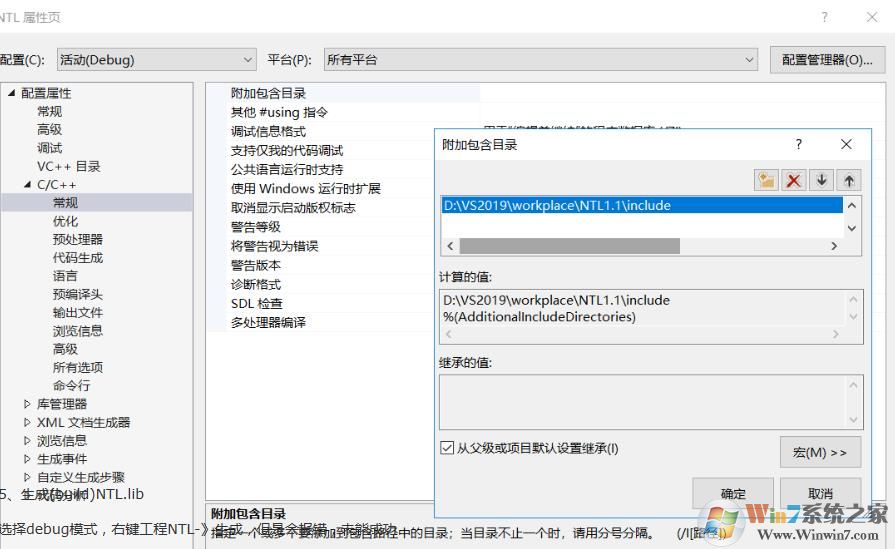This screenshot has height=549, width=895.
Task: Click the 调试信息格式 property
Action: [x=268, y=131]
